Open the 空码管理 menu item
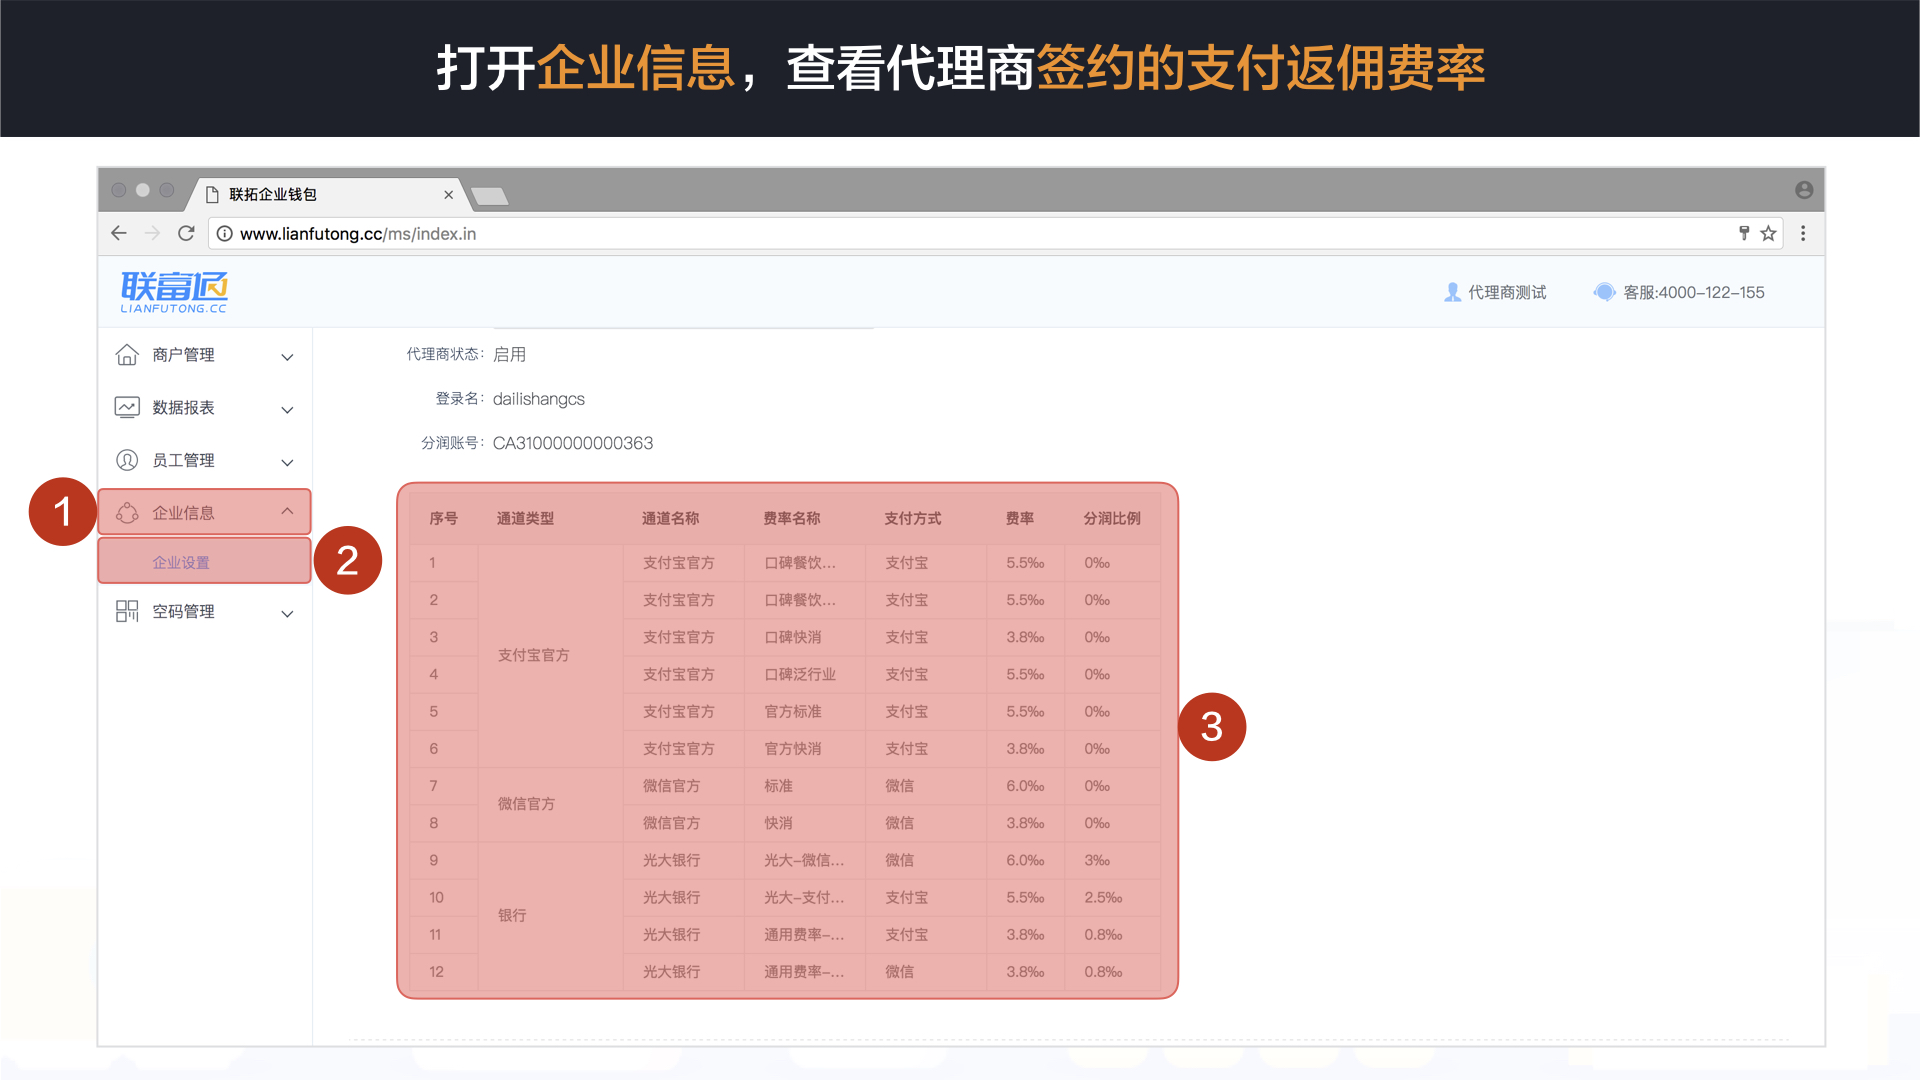The height and width of the screenshot is (1080, 1920). [205, 611]
